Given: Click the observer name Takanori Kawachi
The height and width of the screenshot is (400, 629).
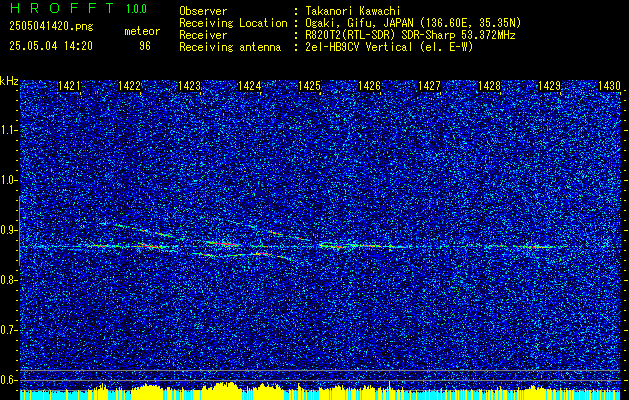Looking at the screenshot, I should [x=353, y=11].
